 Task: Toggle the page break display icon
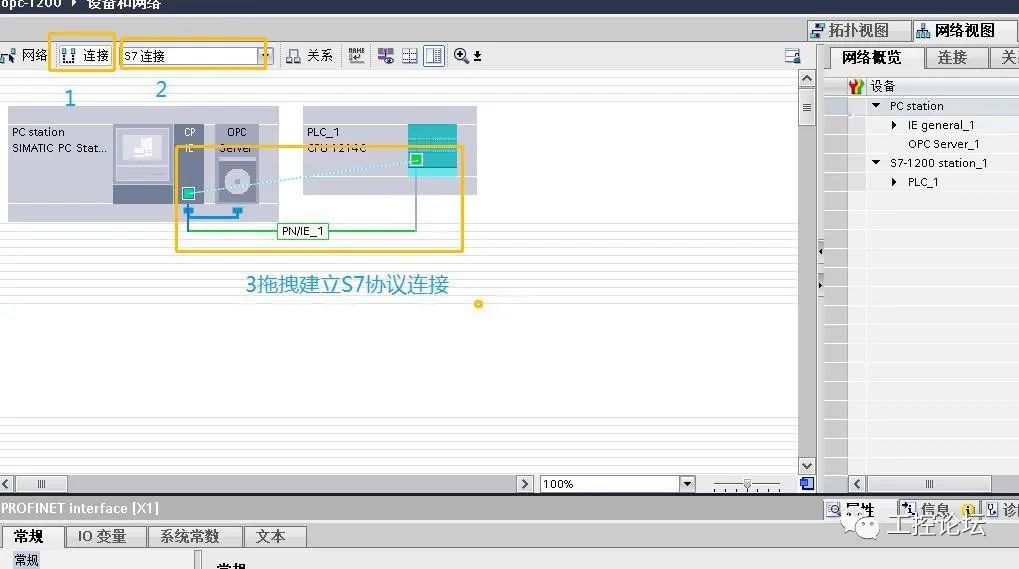coord(409,56)
